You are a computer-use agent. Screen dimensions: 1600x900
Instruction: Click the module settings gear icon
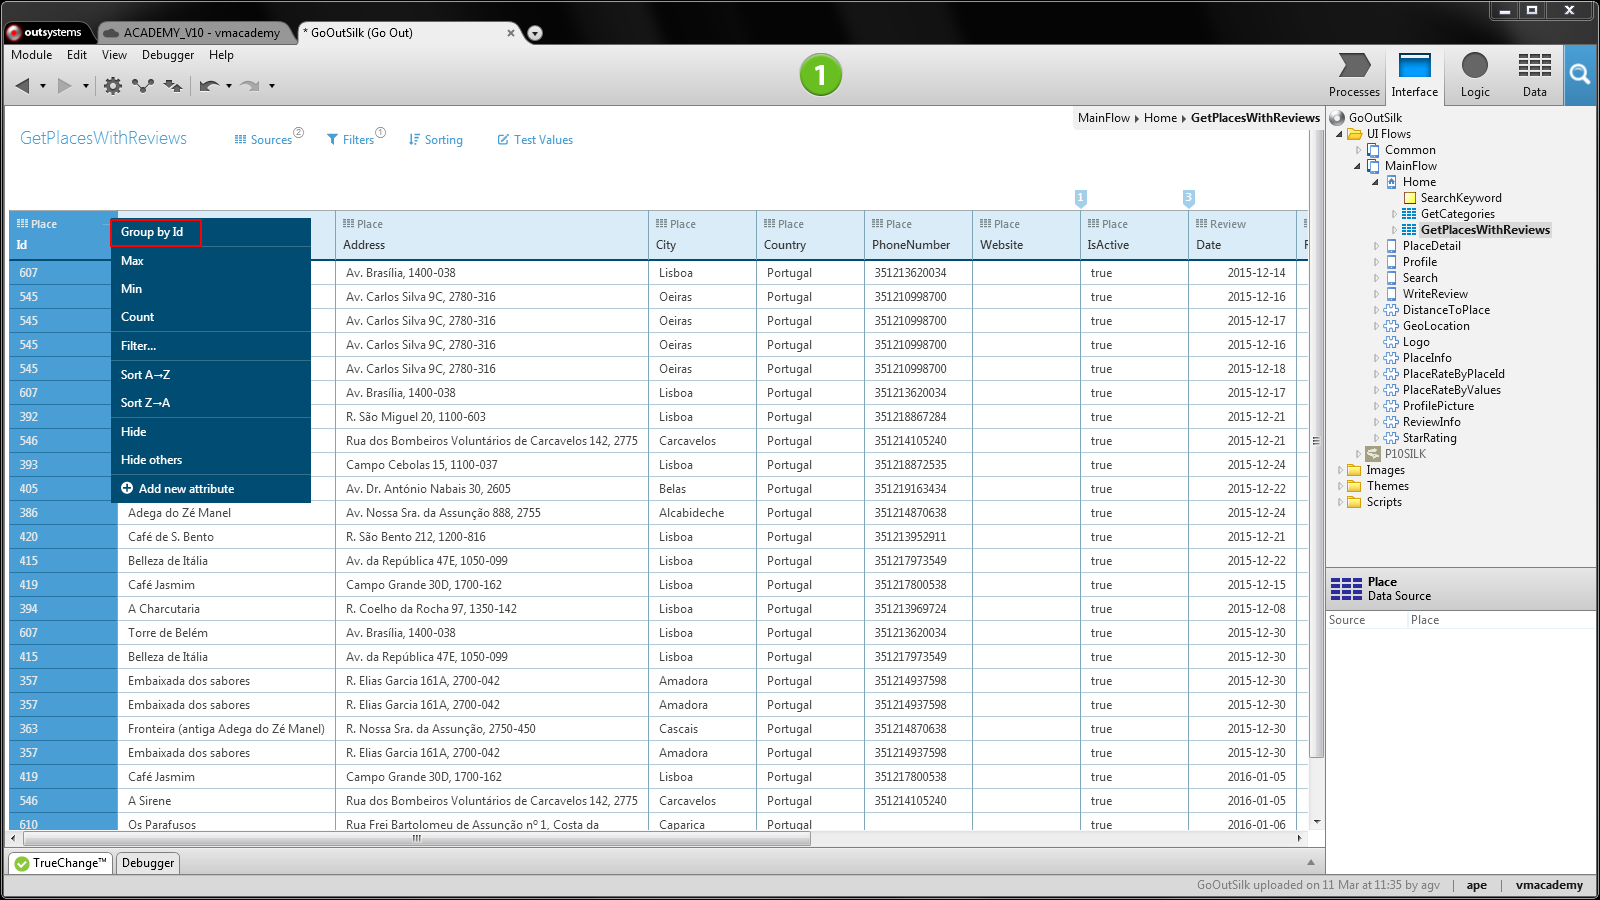pos(113,86)
